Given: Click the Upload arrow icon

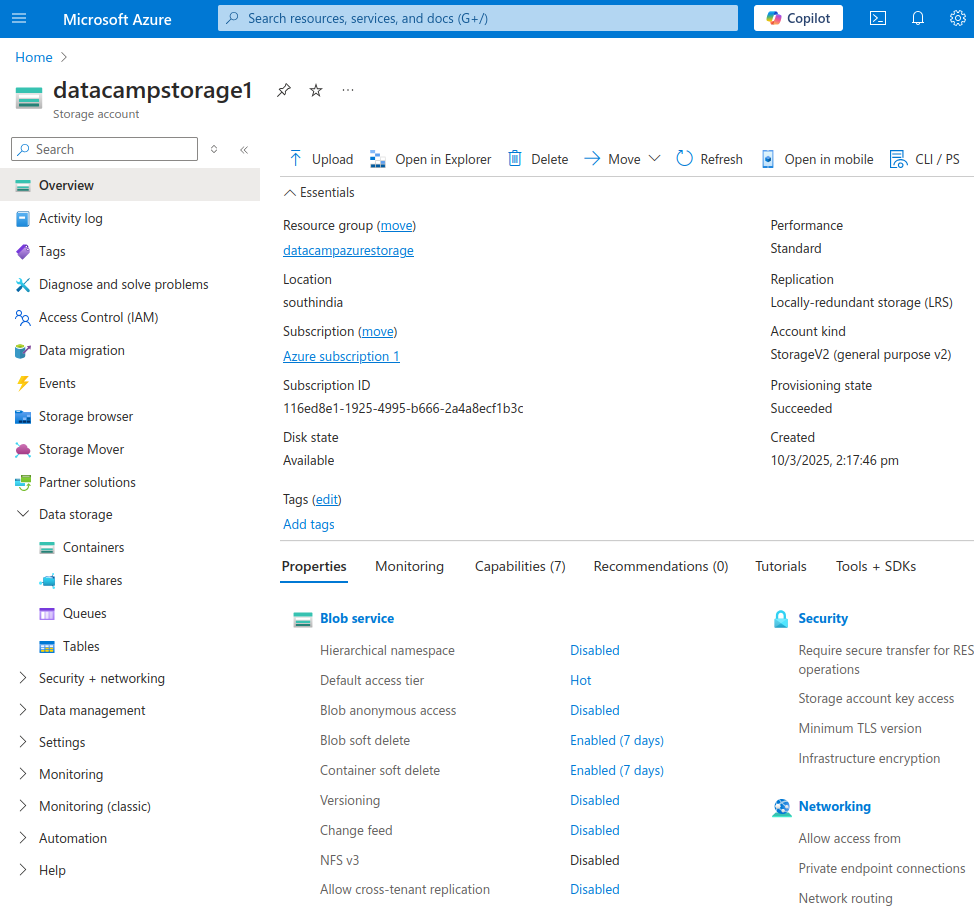Looking at the screenshot, I should pos(296,159).
